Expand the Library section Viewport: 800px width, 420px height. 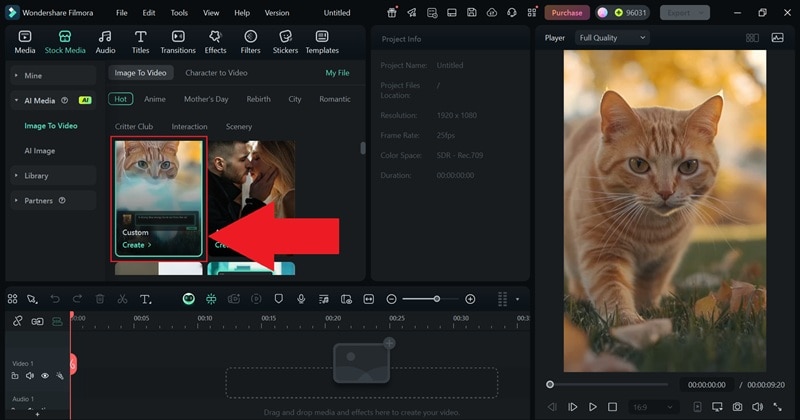click(53, 176)
